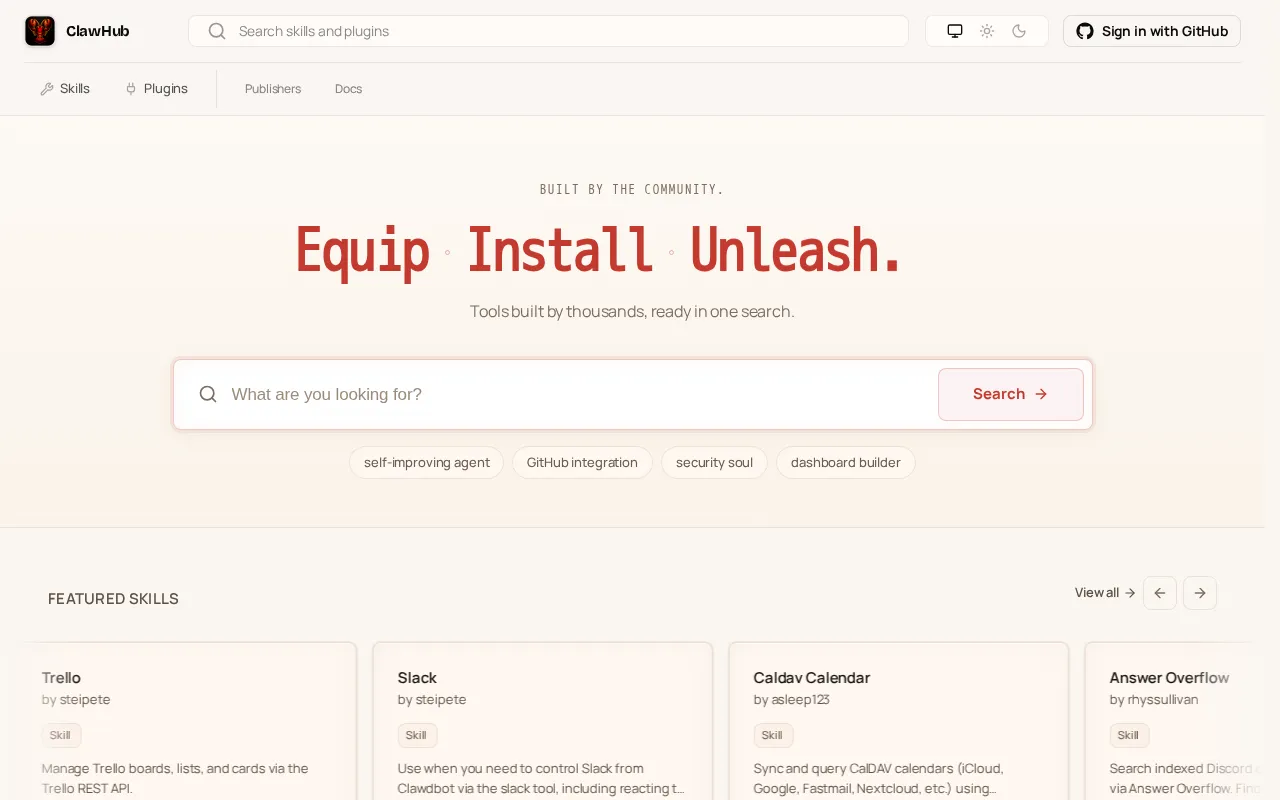
Task: Show next featured skills with right arrow
Action: [1200, 593]
